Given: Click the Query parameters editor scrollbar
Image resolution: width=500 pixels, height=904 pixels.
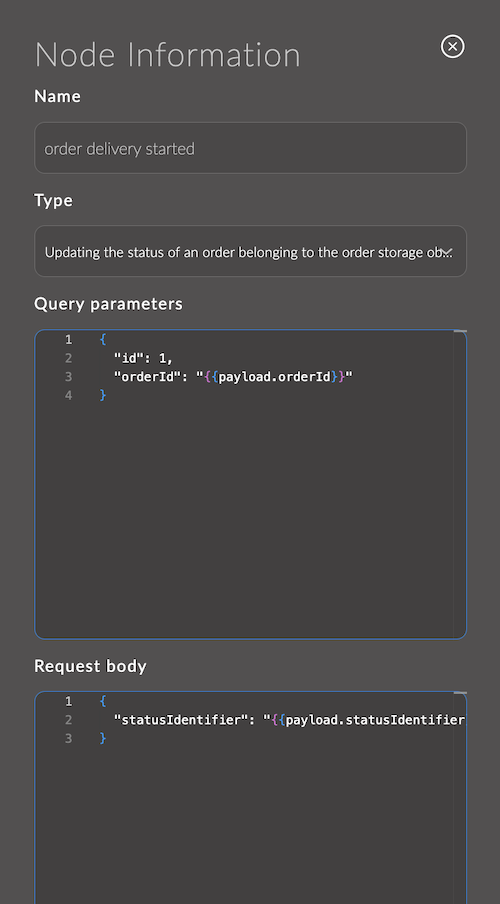Looking at the screenshot, I should [x=460, y=484].
